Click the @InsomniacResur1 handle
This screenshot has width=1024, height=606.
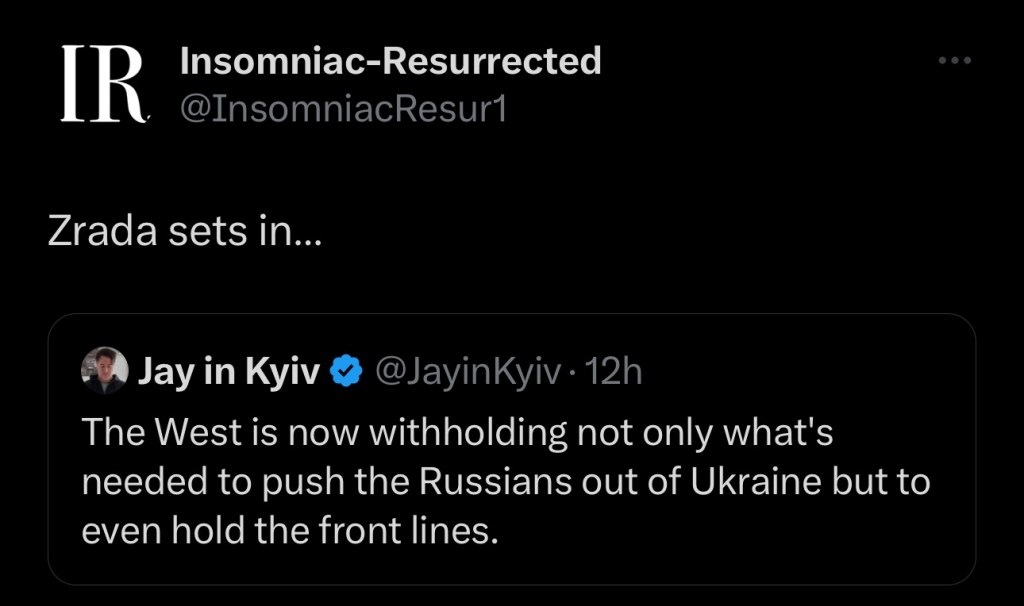tap(343, 107)
